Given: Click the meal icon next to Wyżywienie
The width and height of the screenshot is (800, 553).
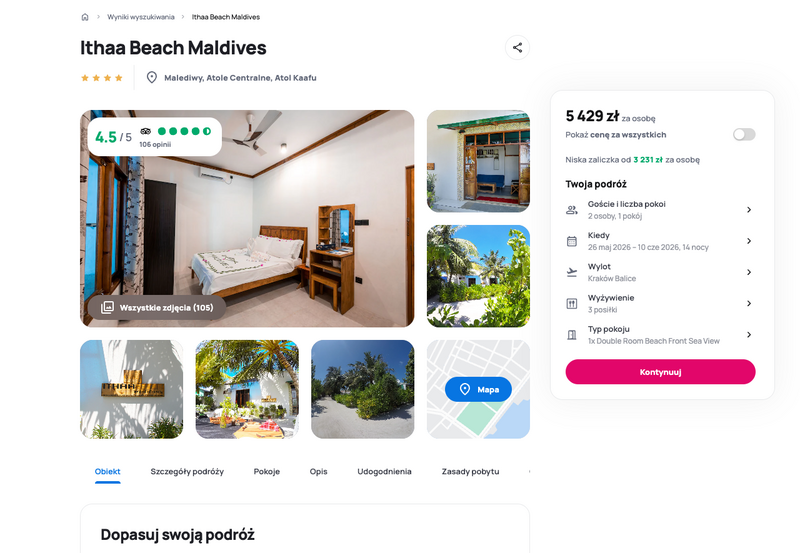Looking at the screenshot, I should click(x=571, y=304).
